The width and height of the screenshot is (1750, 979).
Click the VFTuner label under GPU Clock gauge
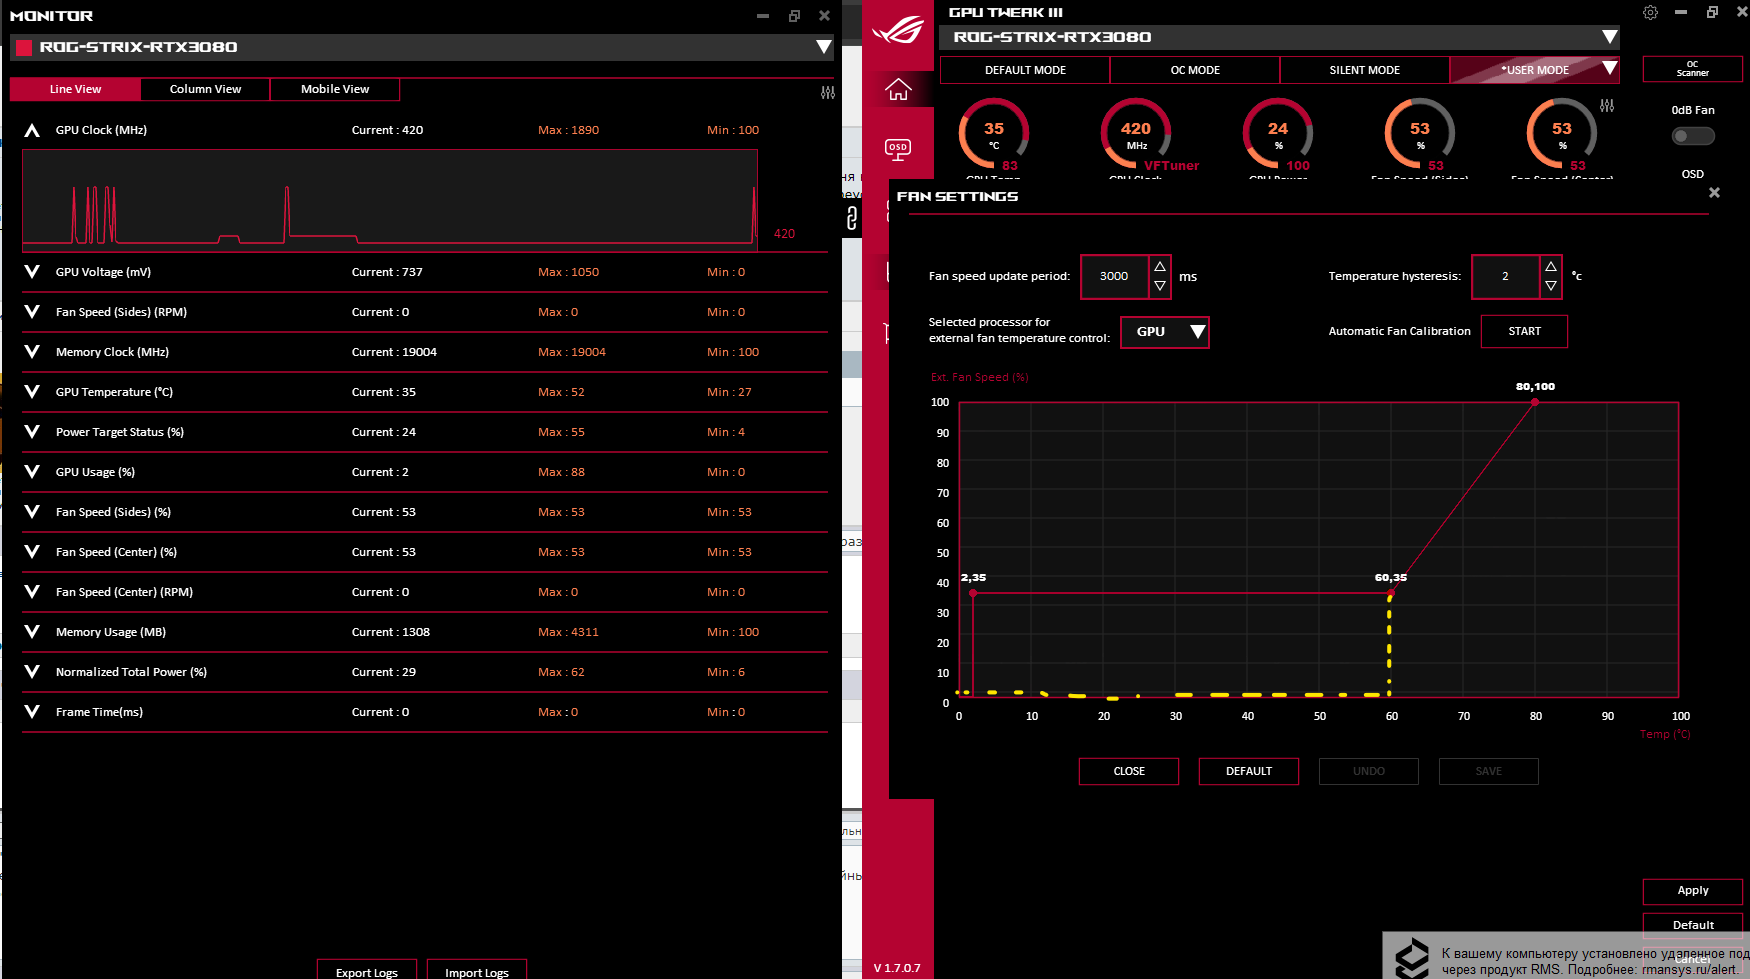[1171, 166]
